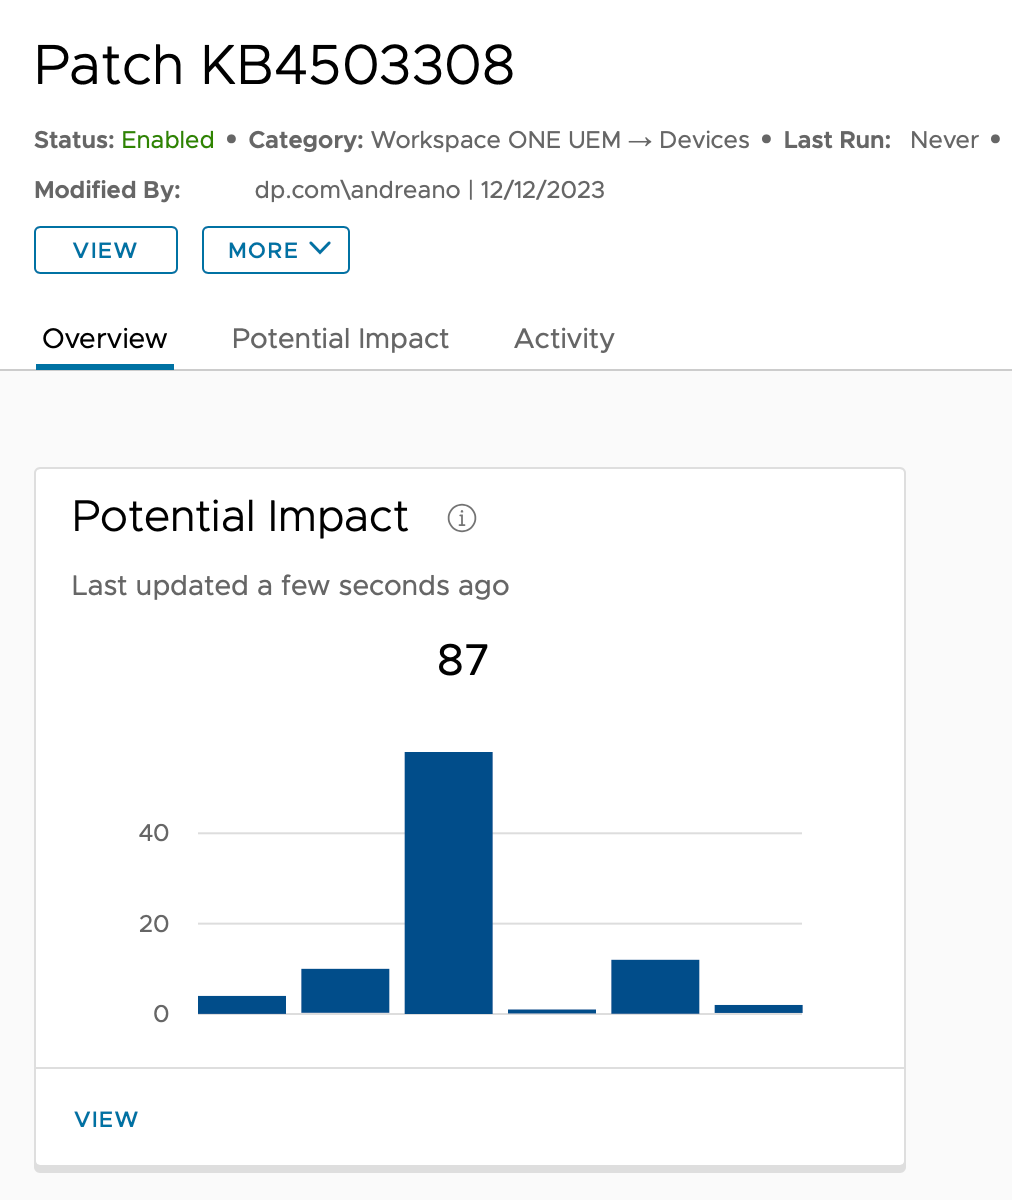The height and width of the screenshot is (1200, 1012).
Task: Open the chevron next to MORE
Action: (x=322, y=249)
